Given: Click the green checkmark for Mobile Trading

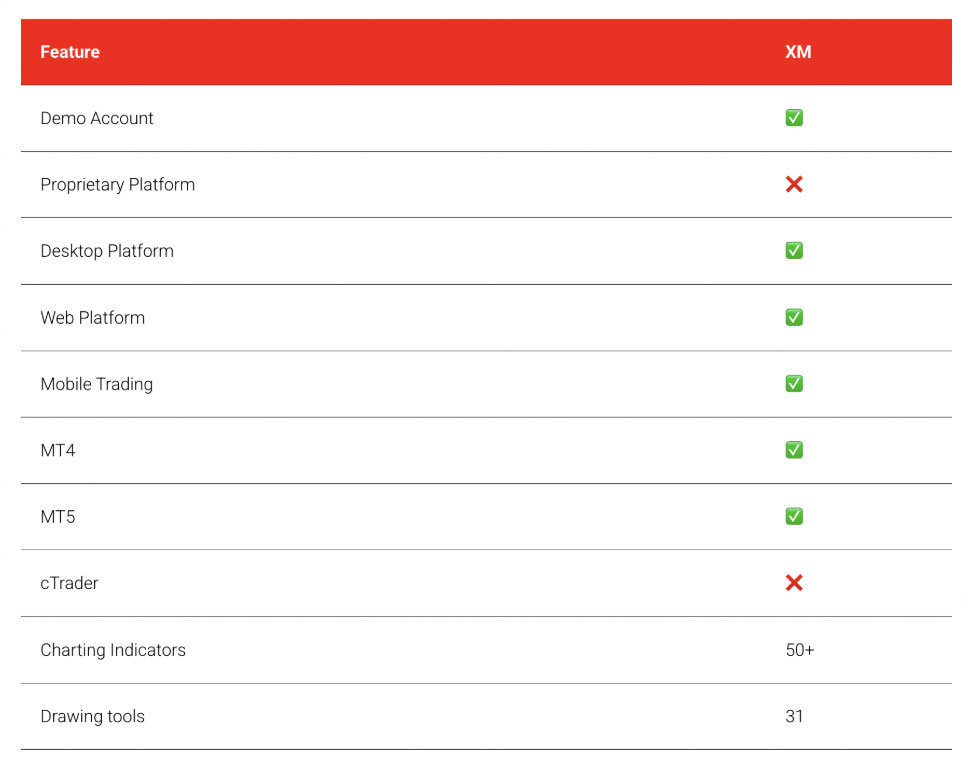Looking at the screenshot, I should click(794, 384).
